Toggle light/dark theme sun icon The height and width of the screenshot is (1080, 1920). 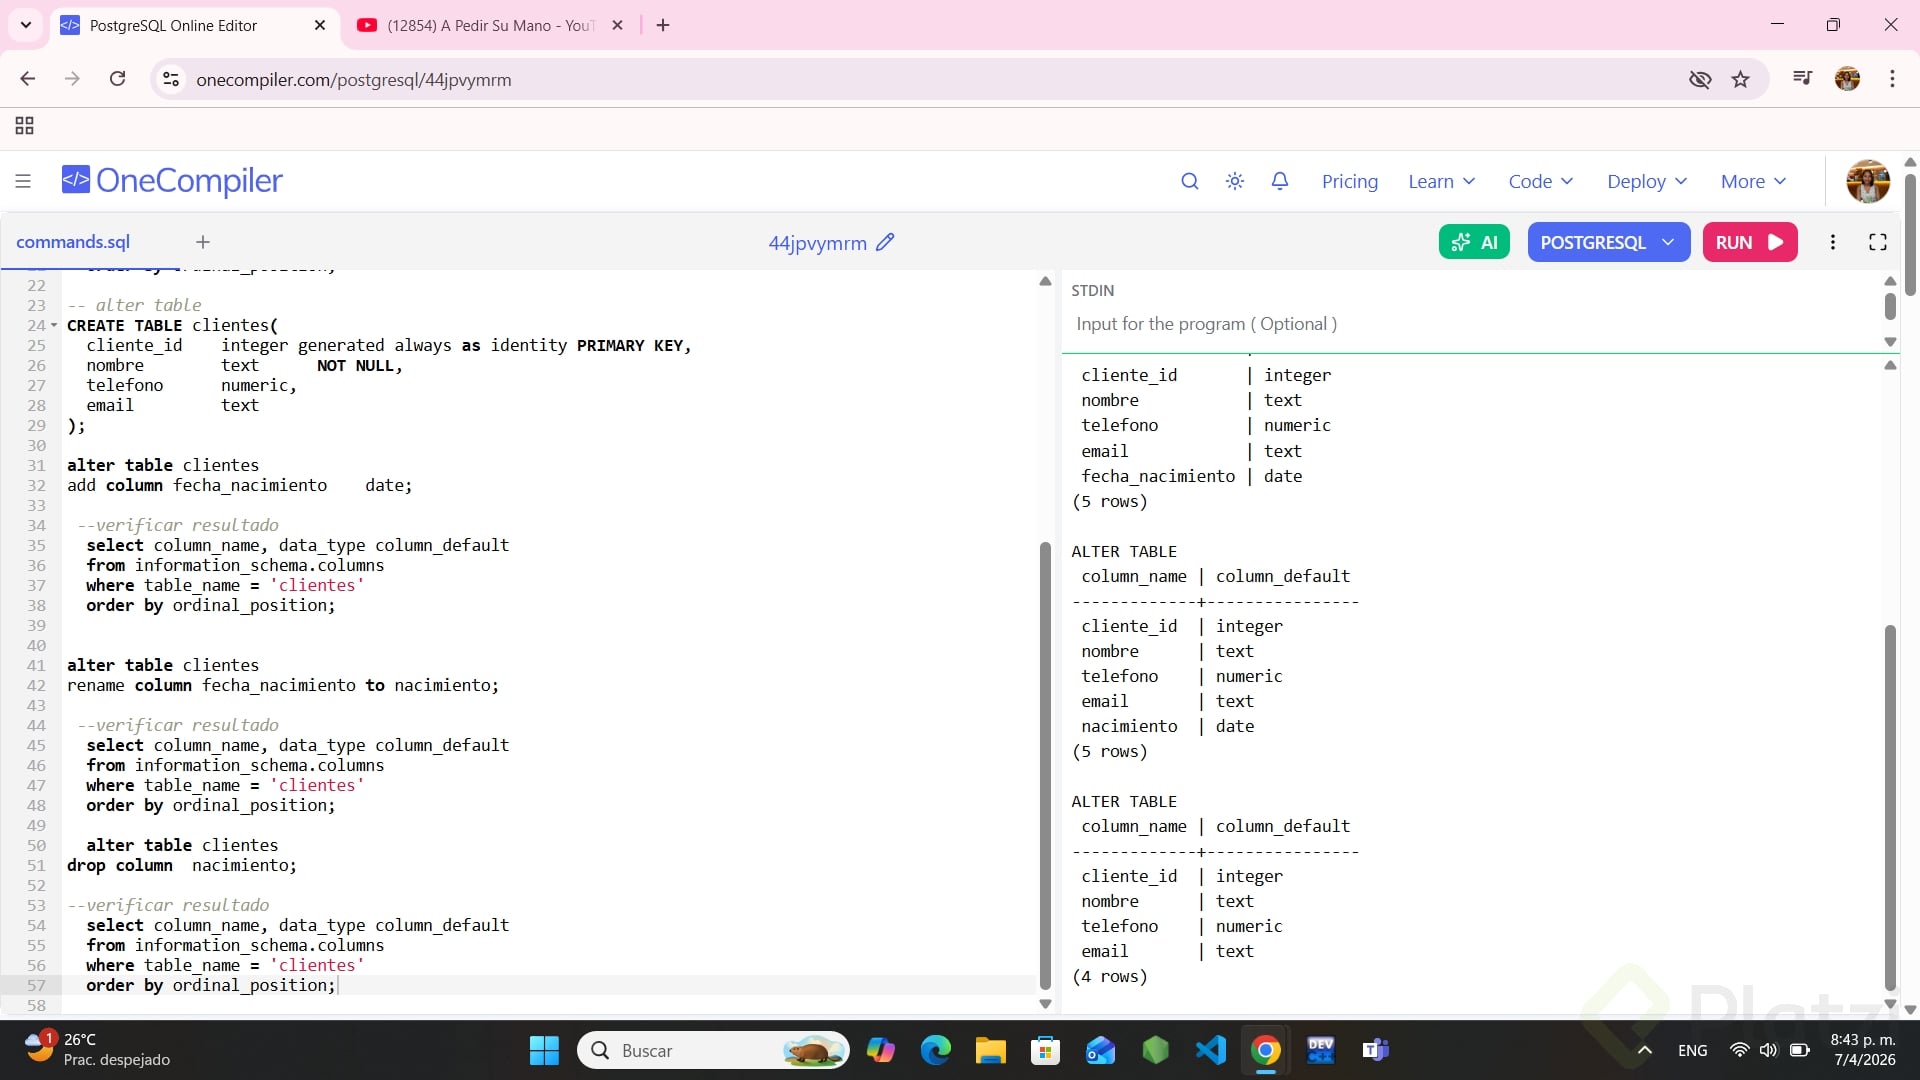(x=1235, y=181)
